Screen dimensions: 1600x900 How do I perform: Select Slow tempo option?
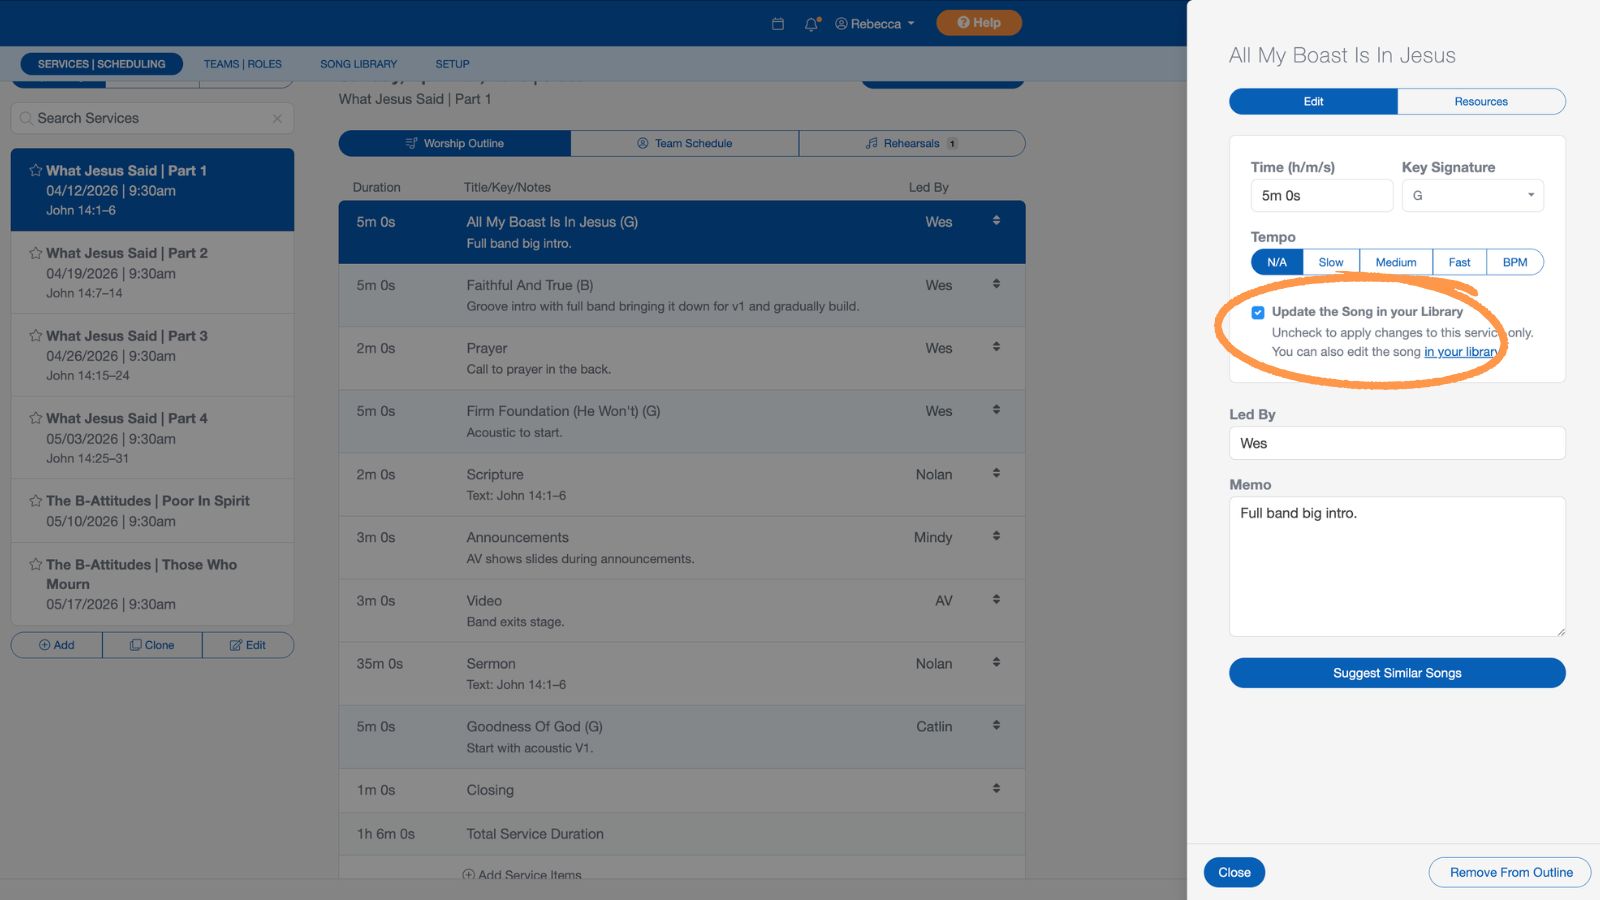point(1330,262)
